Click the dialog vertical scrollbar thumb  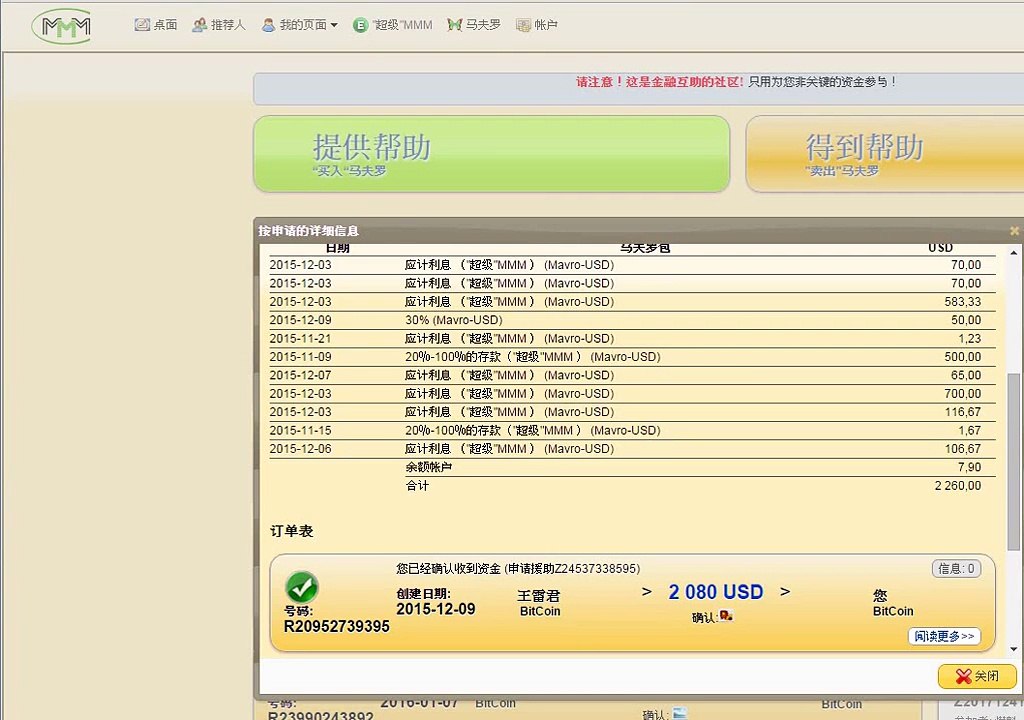1014,461
